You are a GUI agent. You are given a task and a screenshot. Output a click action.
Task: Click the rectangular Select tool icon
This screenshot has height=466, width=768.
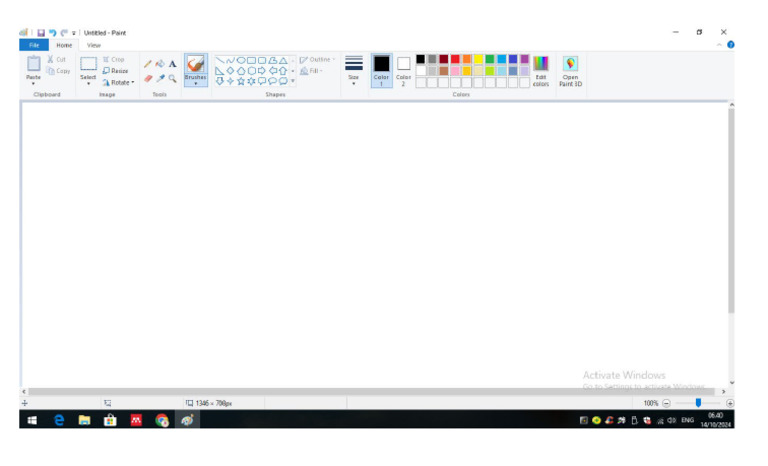[88, 64]
